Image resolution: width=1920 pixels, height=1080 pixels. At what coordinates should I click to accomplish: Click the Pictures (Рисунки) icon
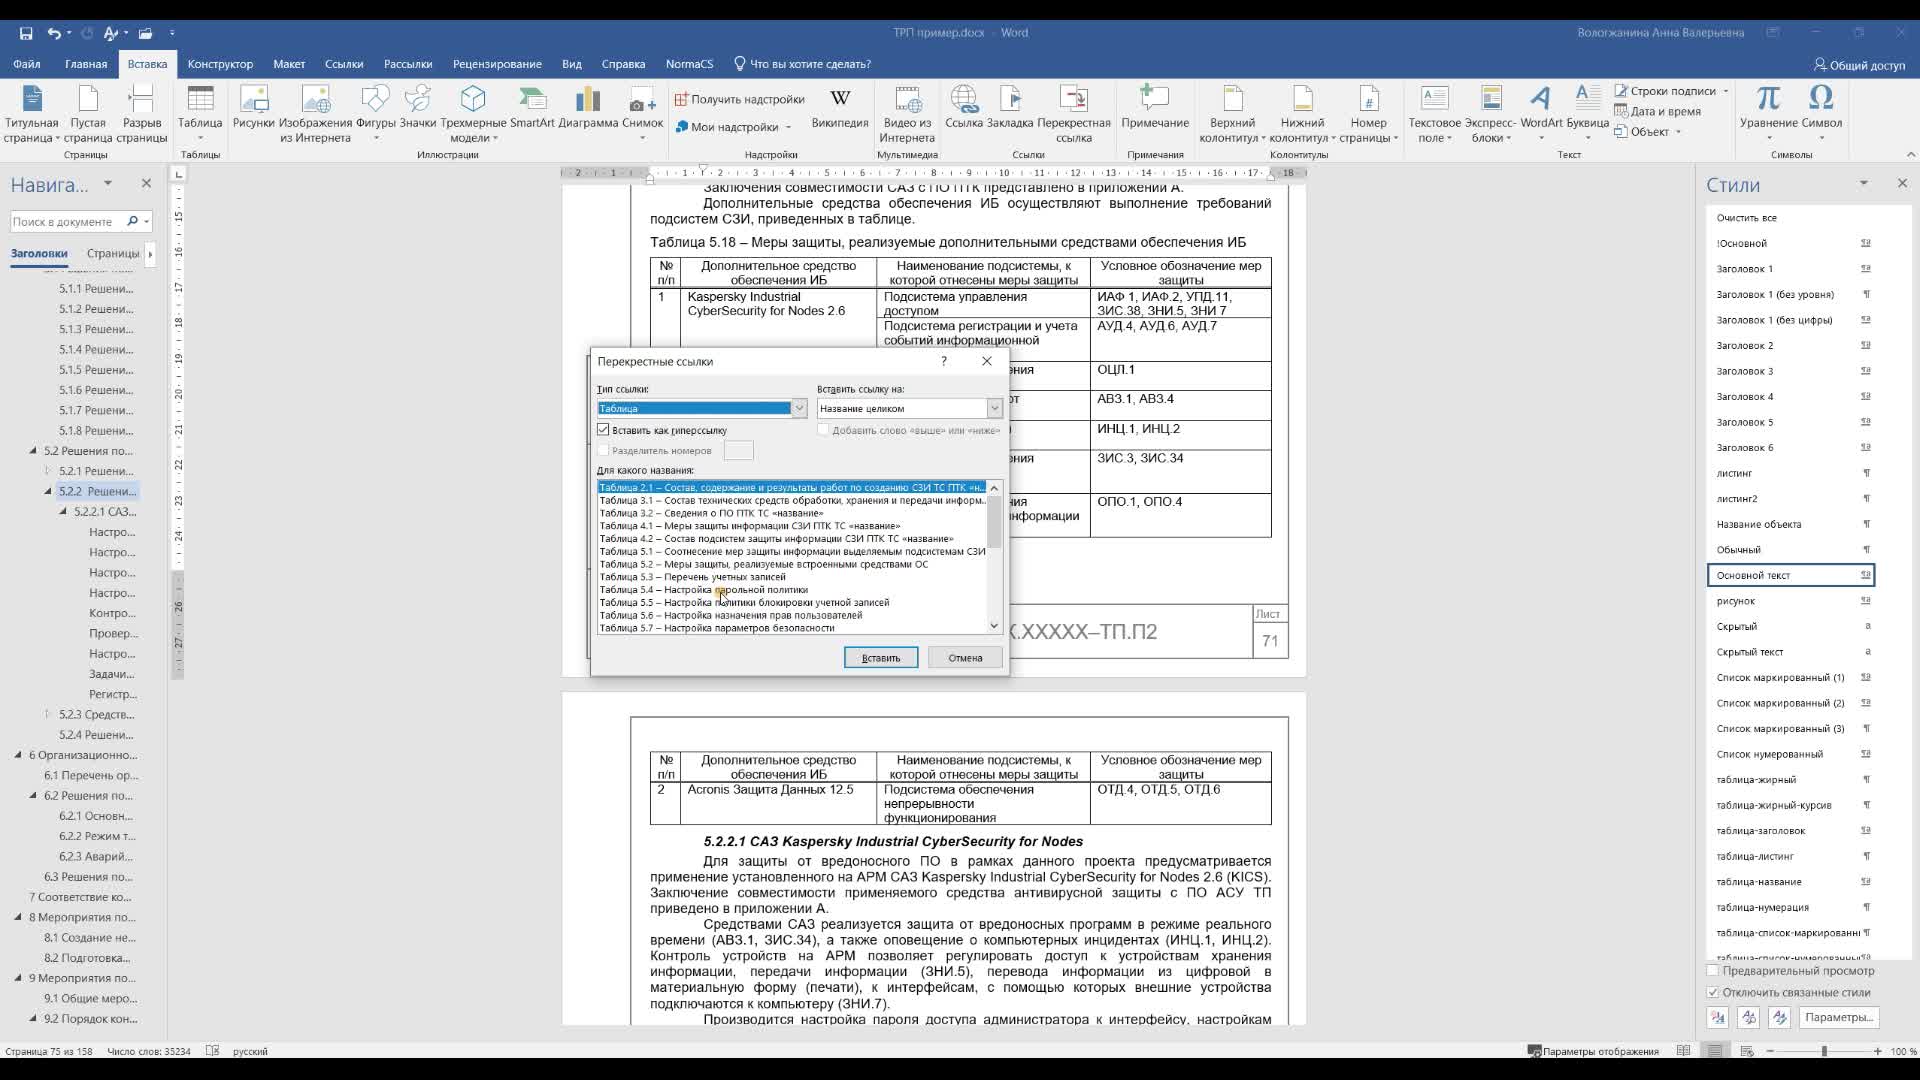point(254,108)
